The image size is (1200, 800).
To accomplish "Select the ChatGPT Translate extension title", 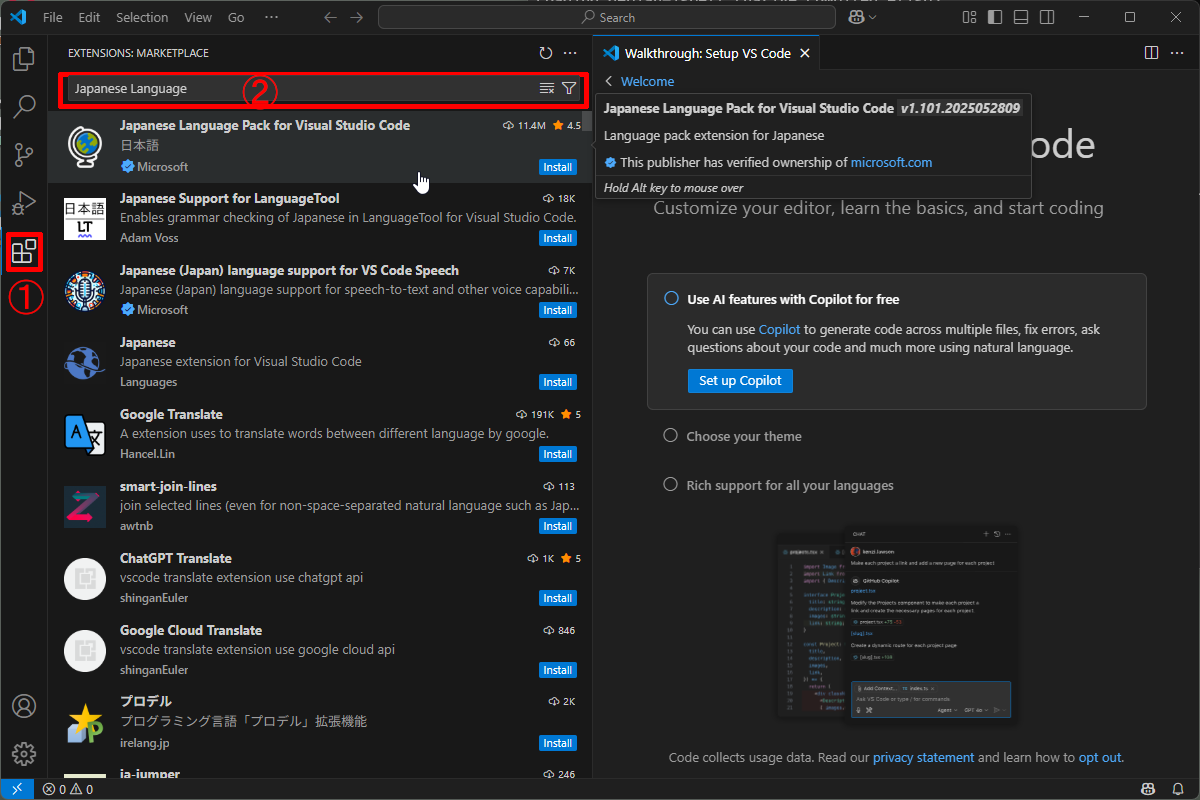I will pos(176,558).
